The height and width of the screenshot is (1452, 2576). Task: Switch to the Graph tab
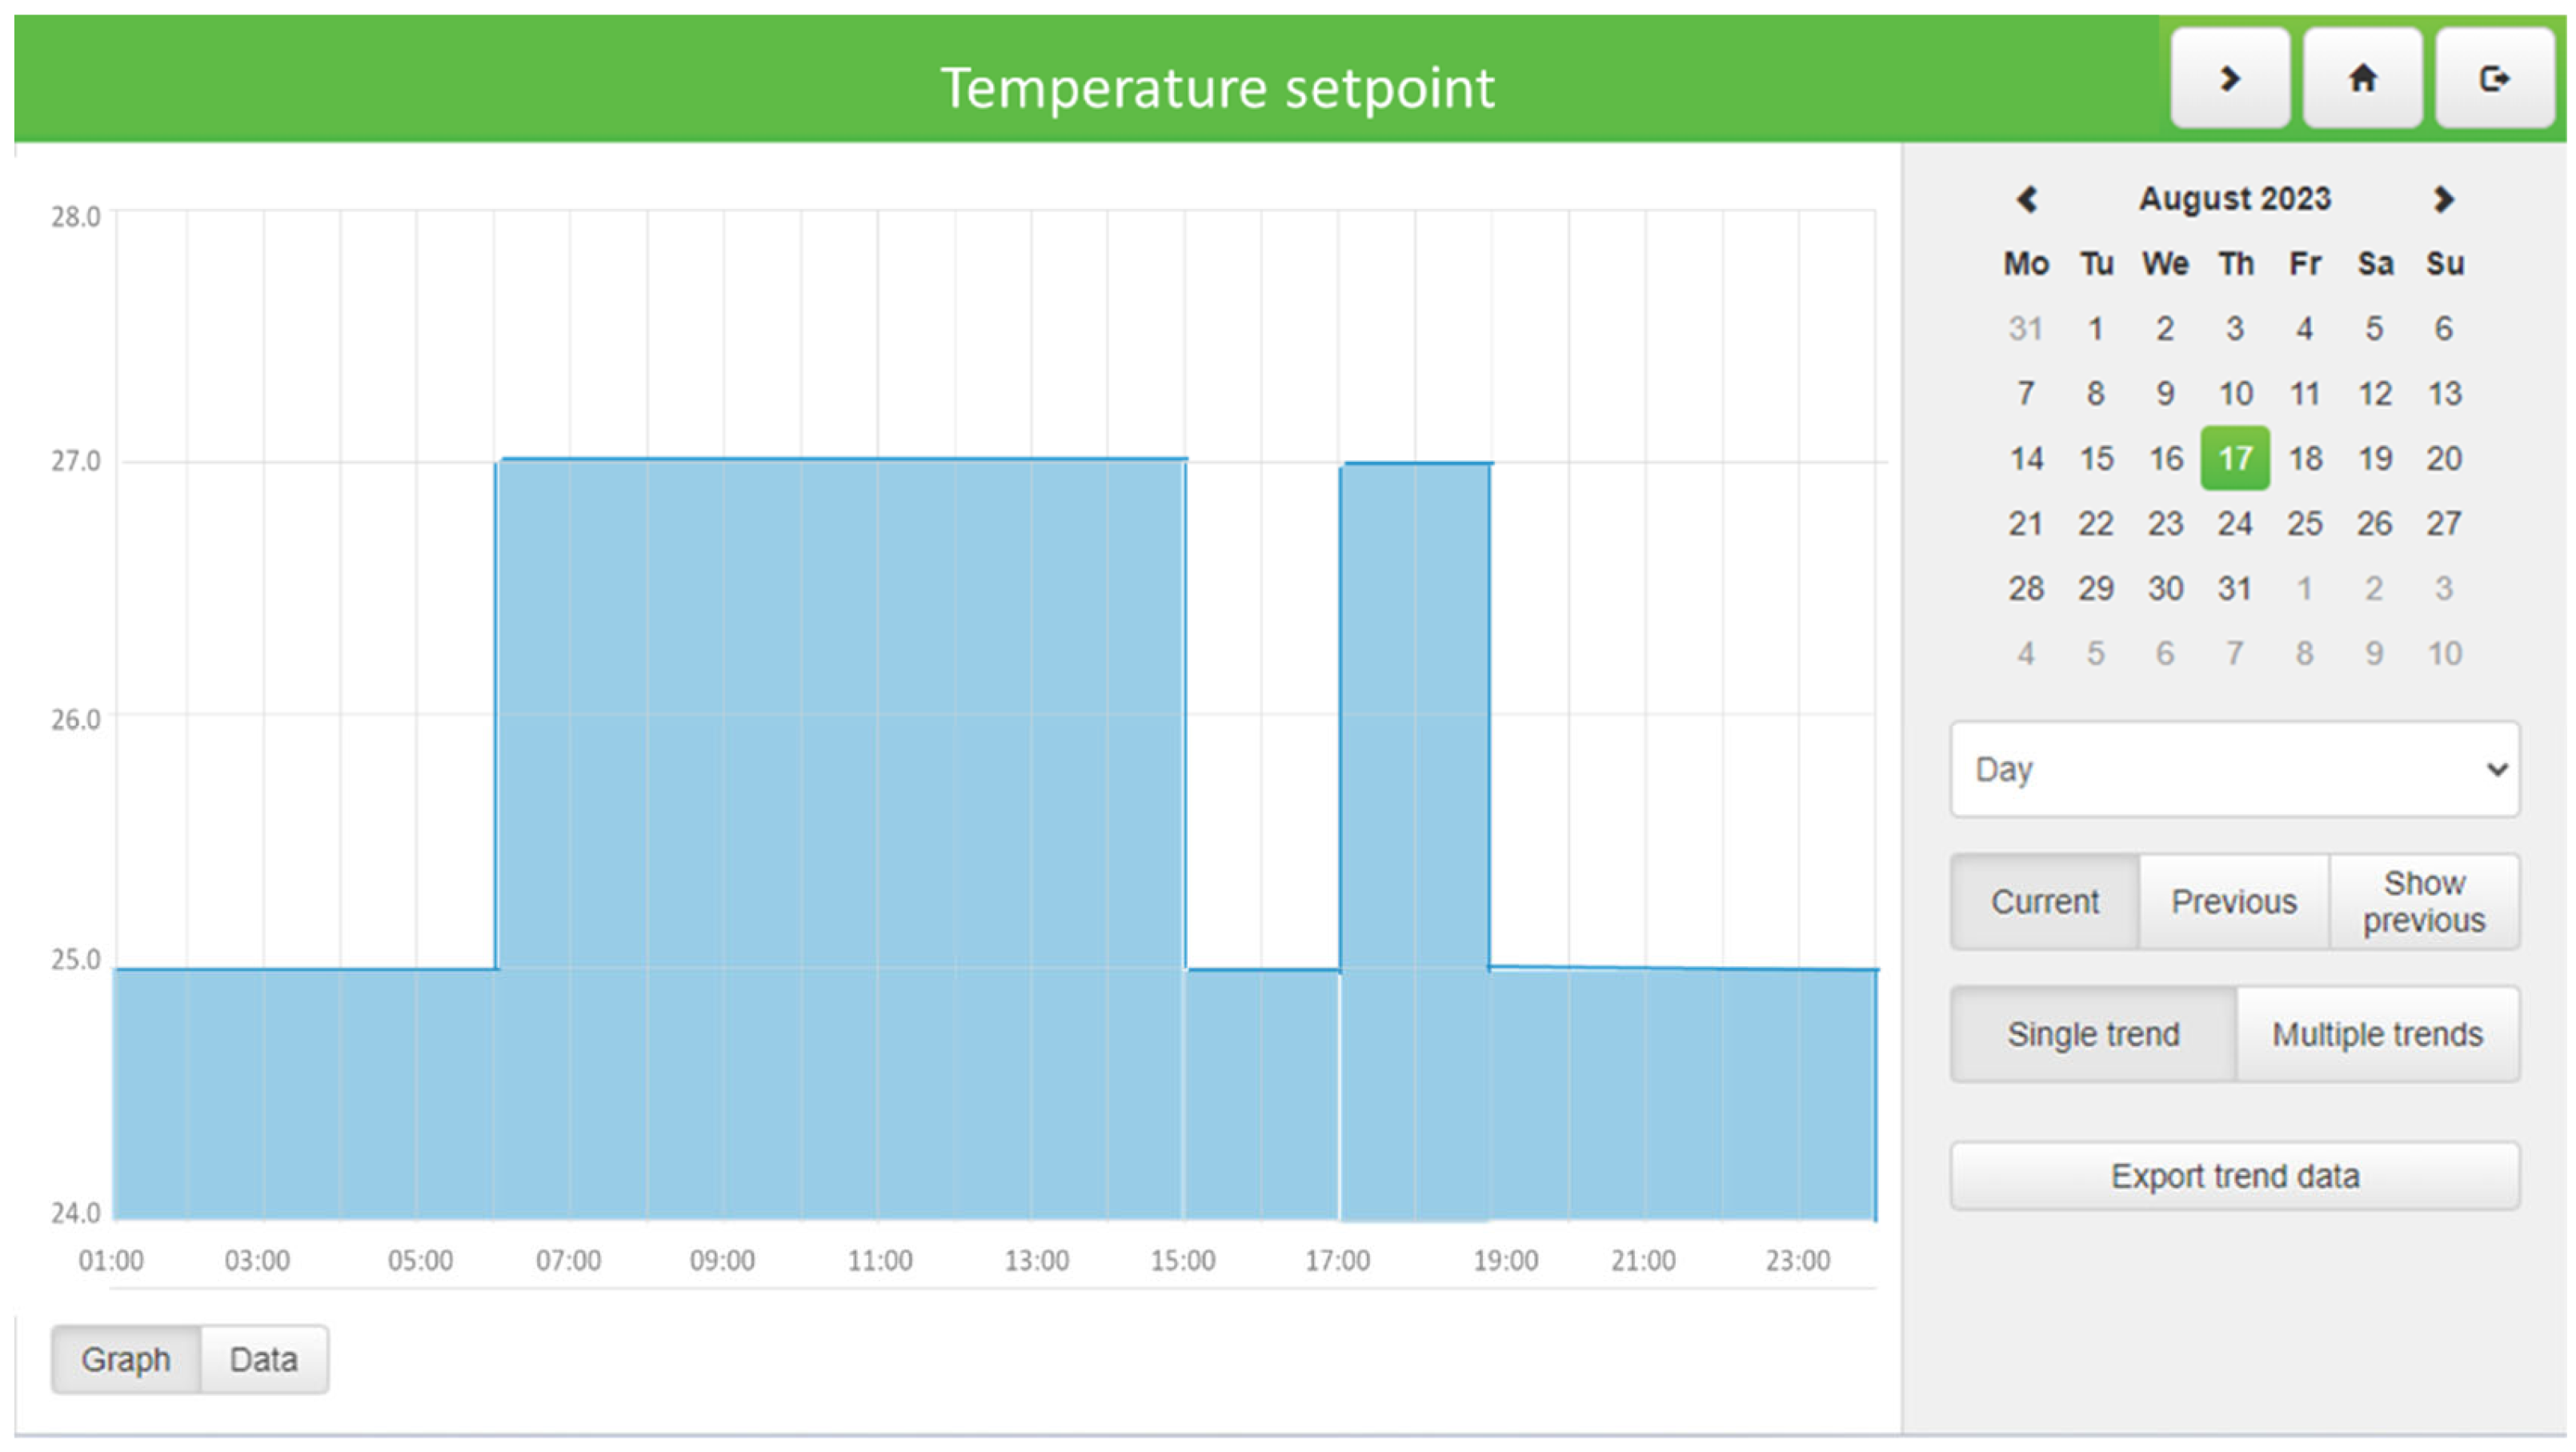click(126, 1359)
